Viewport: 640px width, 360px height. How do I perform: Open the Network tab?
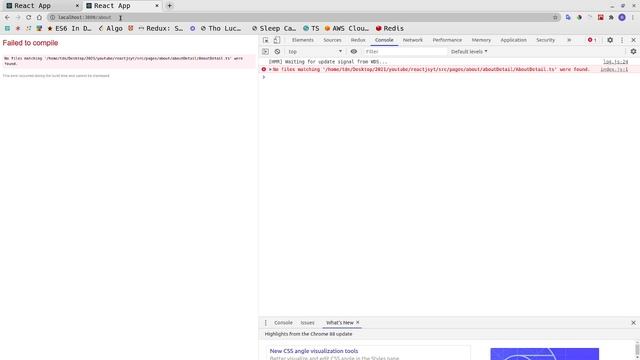tap(413, 40)
